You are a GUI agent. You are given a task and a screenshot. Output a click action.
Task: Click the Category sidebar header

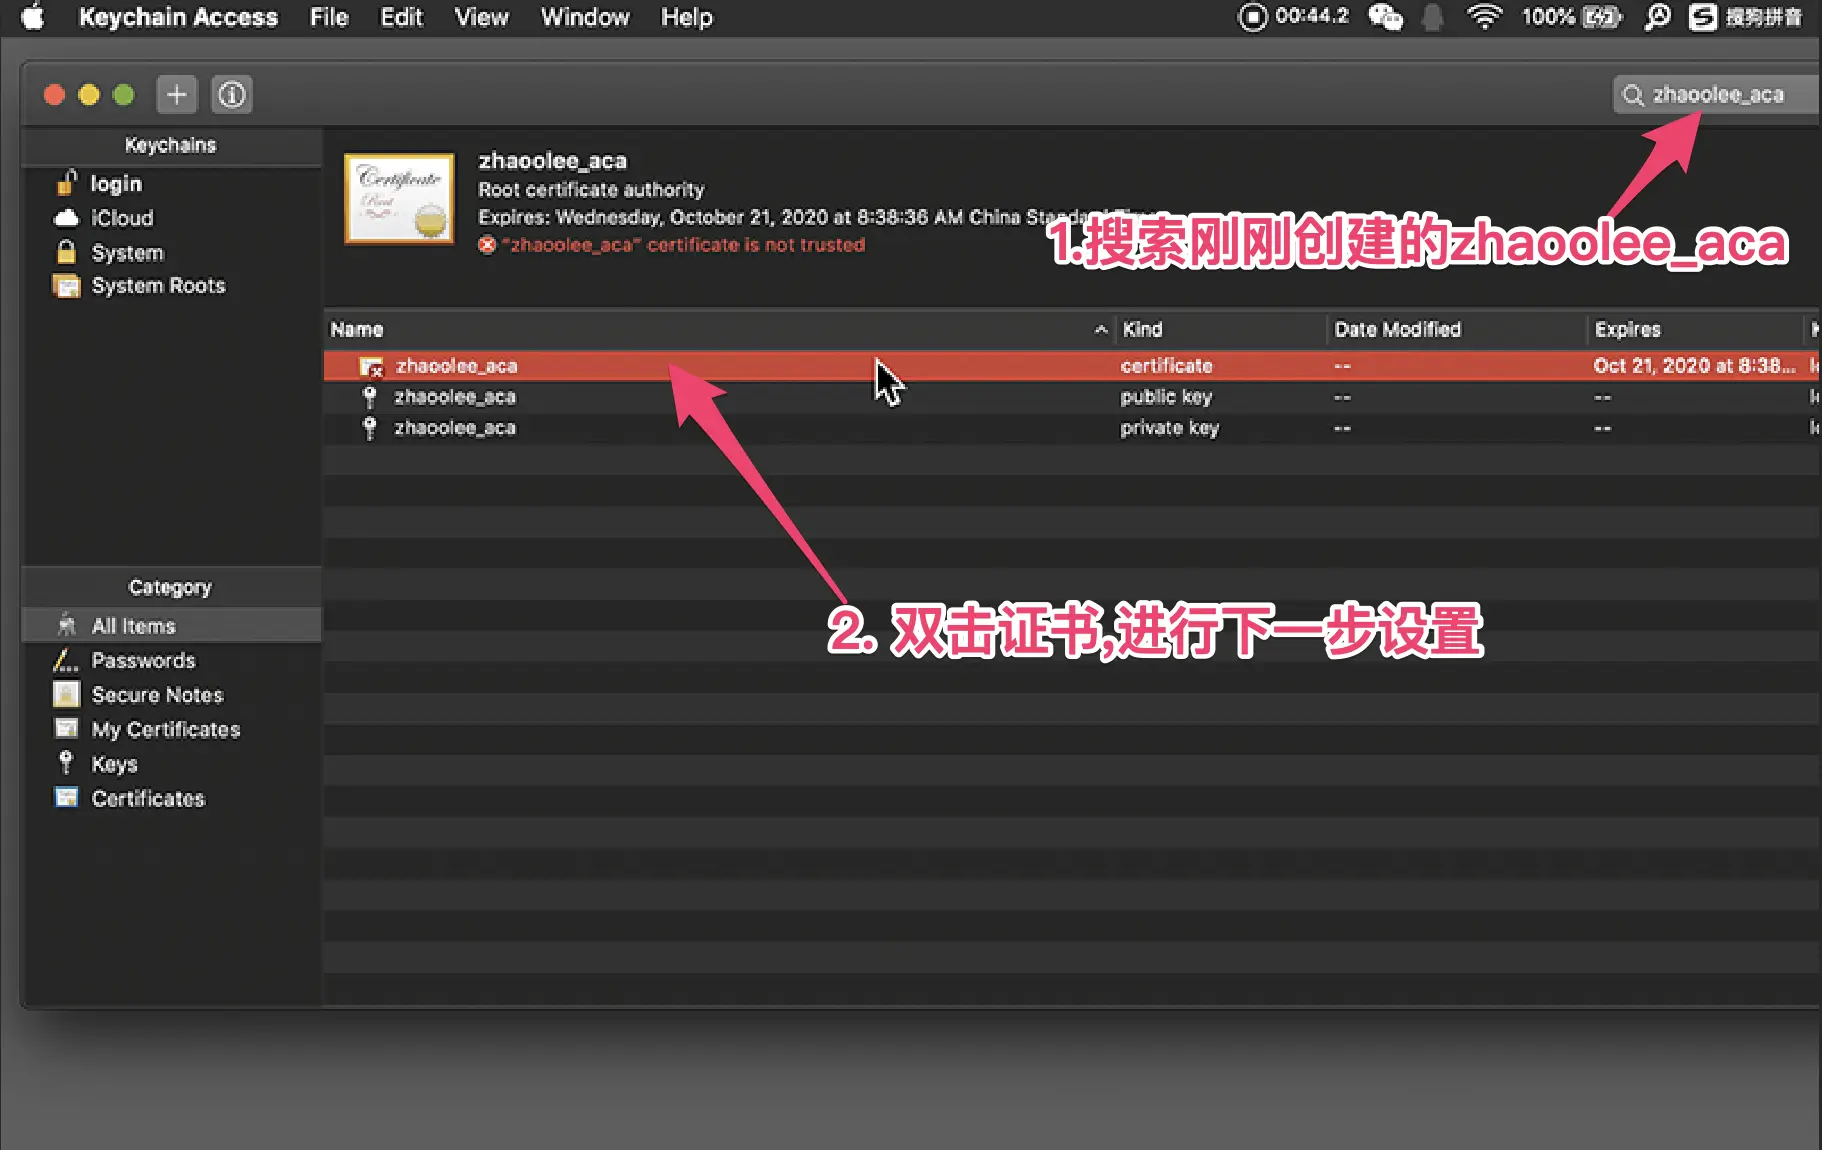click(x=170, y=587)
